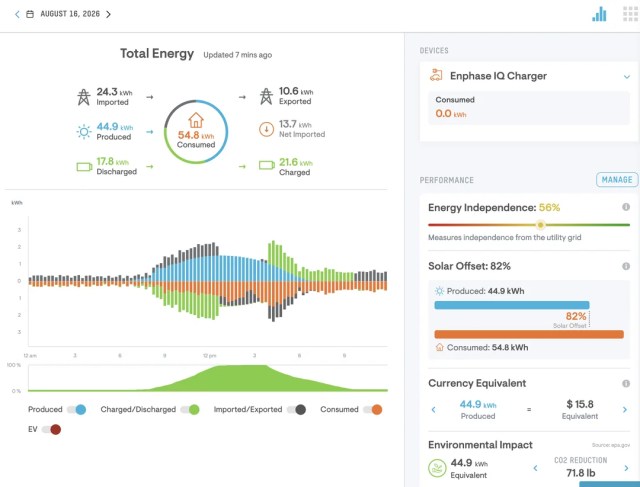Click the blue Produced bar in Solar Offset
The height and width of the screenshot is (487, 640).
(x=512, y=305)
